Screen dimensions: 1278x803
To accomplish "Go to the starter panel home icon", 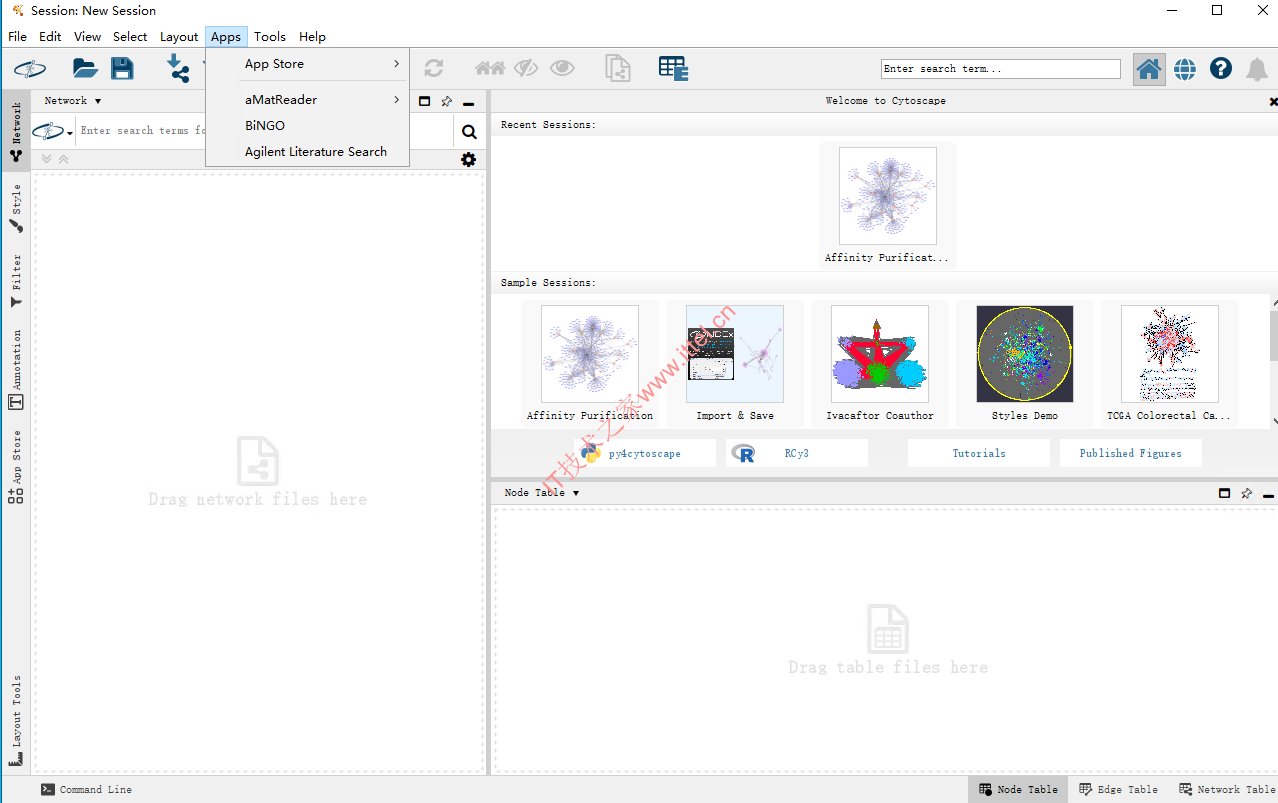I will [1149, 69].
